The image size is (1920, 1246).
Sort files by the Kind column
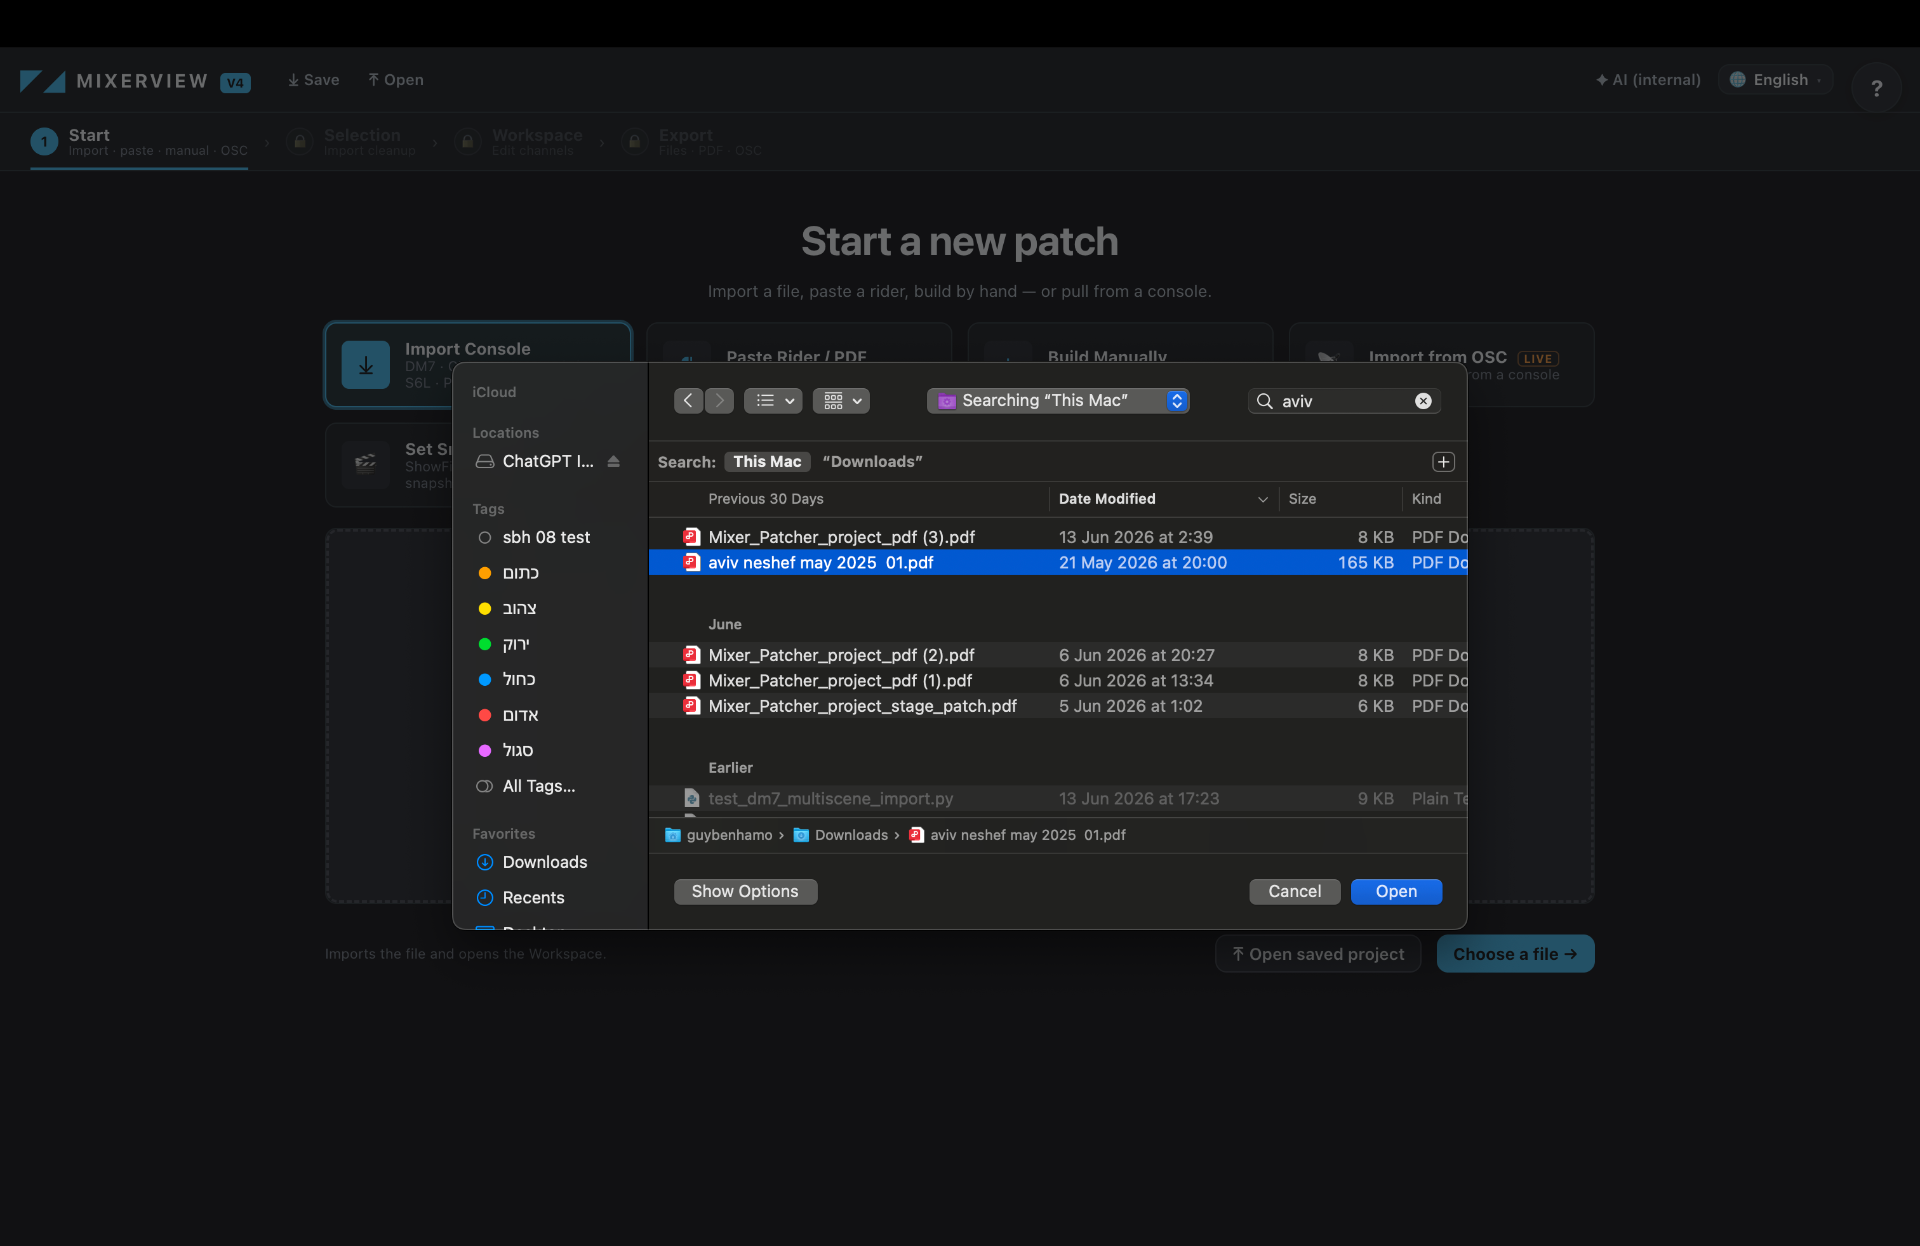[1434, 499]
